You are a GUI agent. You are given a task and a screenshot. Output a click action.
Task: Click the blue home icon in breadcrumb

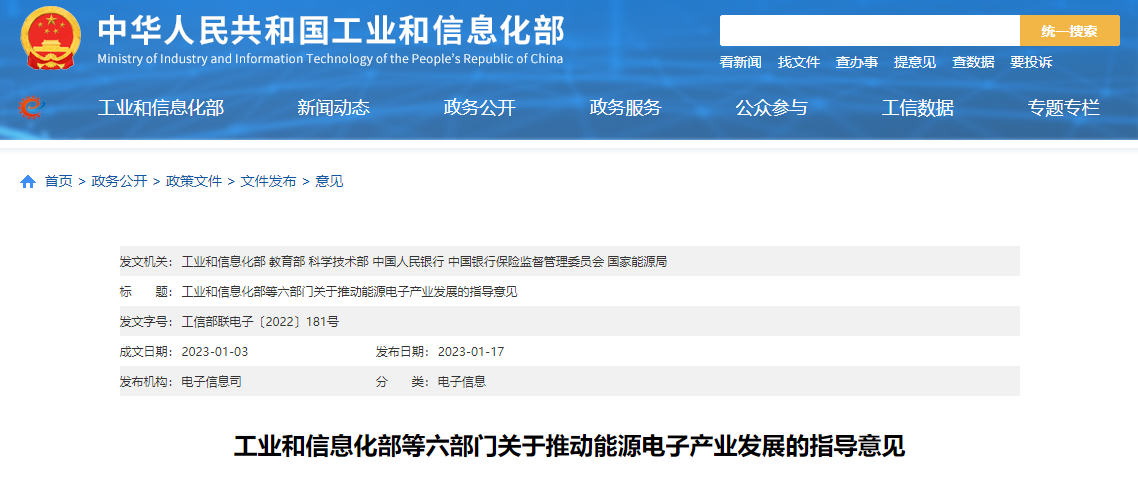28,182
